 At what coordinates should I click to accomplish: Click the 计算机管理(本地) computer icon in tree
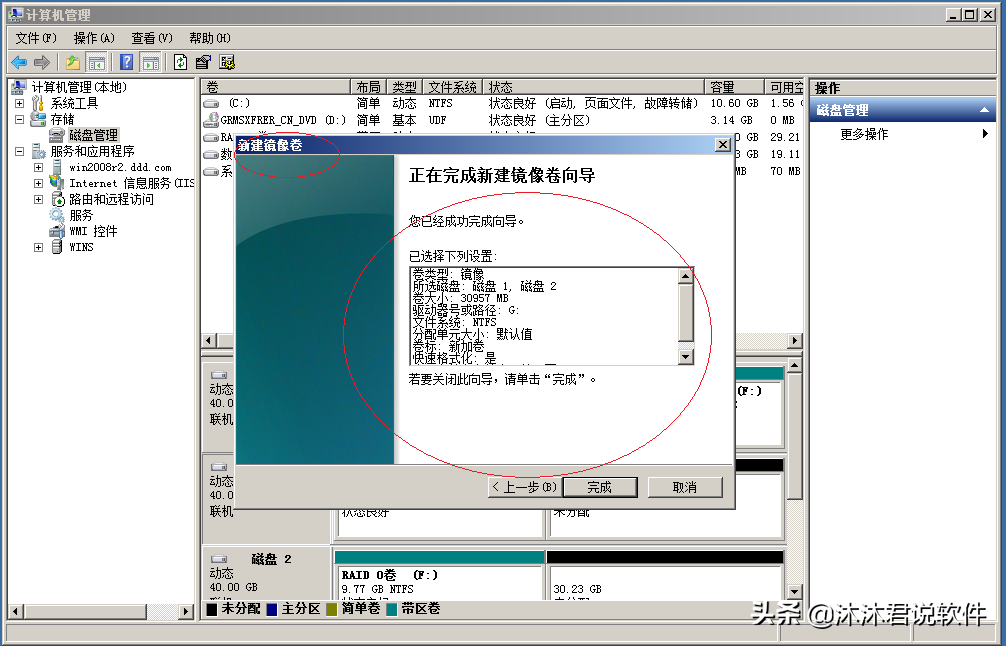click(19, 87)
